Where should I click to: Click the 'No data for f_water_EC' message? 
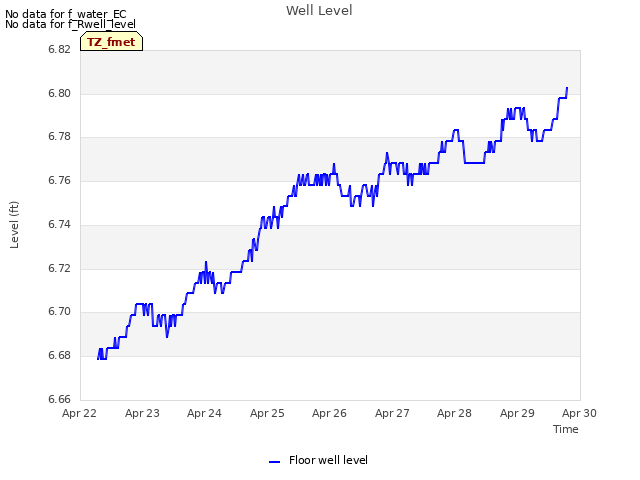point(66,14)
